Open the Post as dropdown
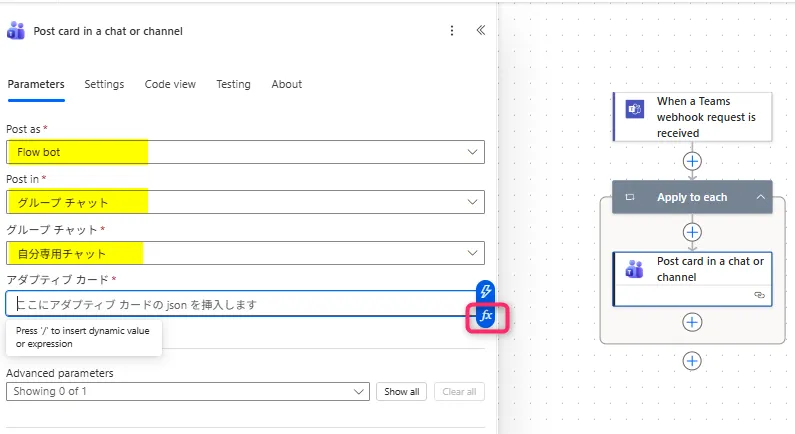This screenshot has height=434, width=795. coord(245,152)
